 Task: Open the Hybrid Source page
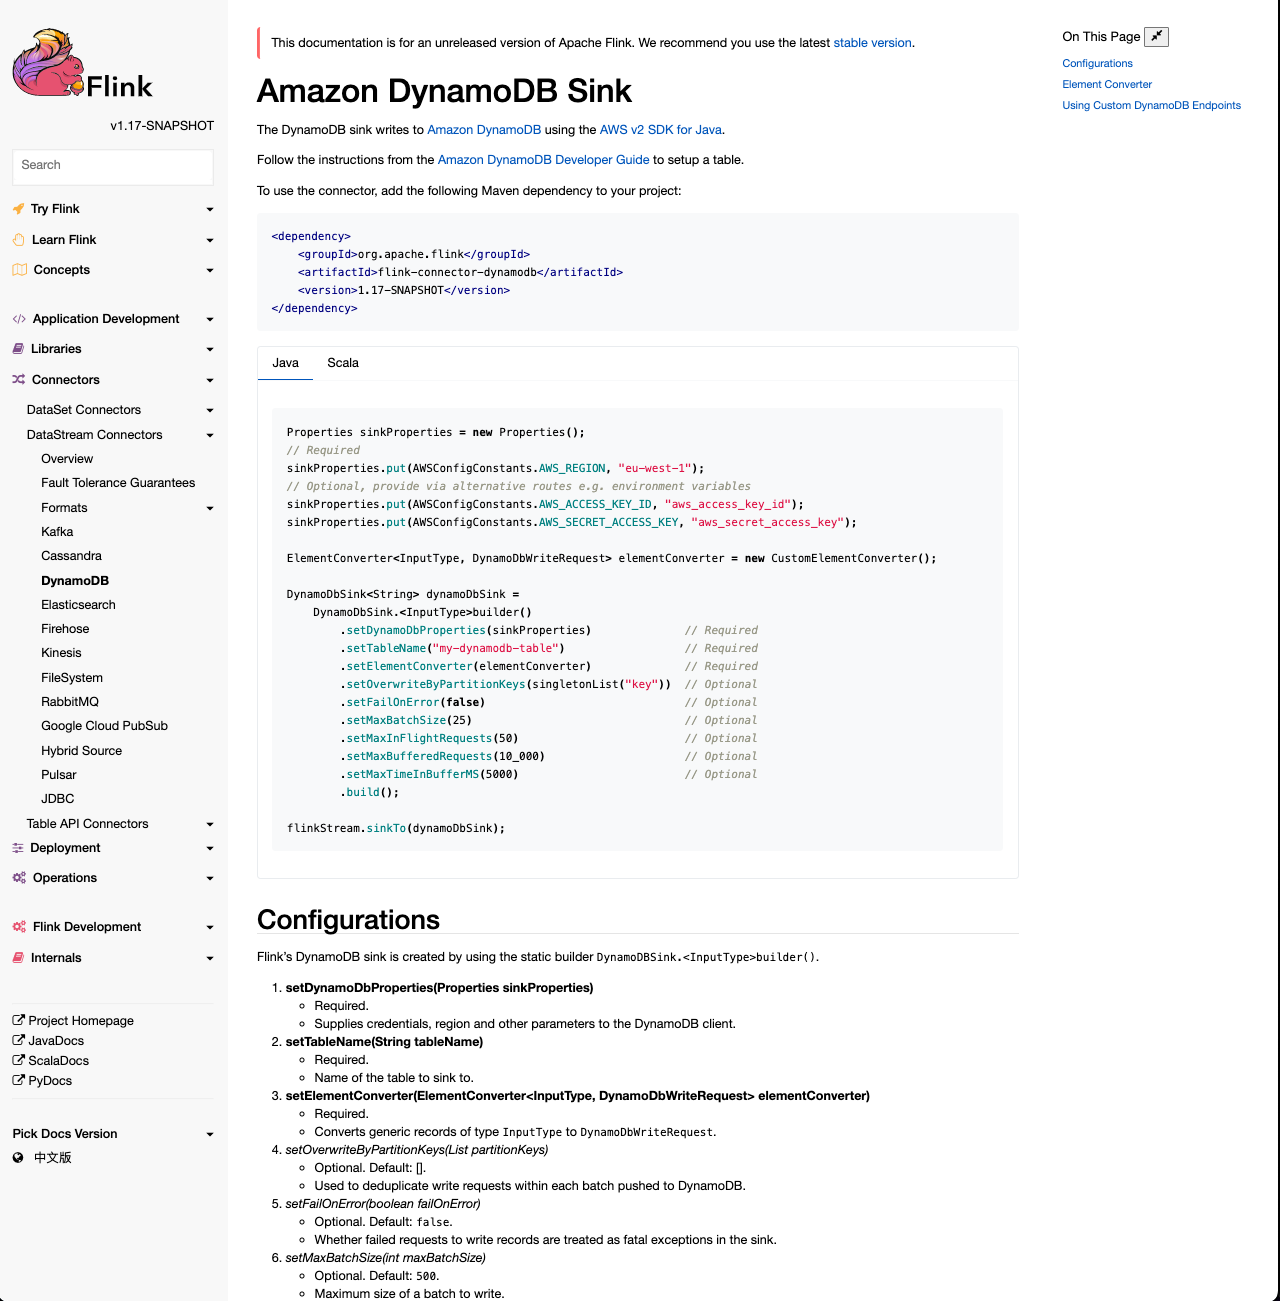click(81, 751)
